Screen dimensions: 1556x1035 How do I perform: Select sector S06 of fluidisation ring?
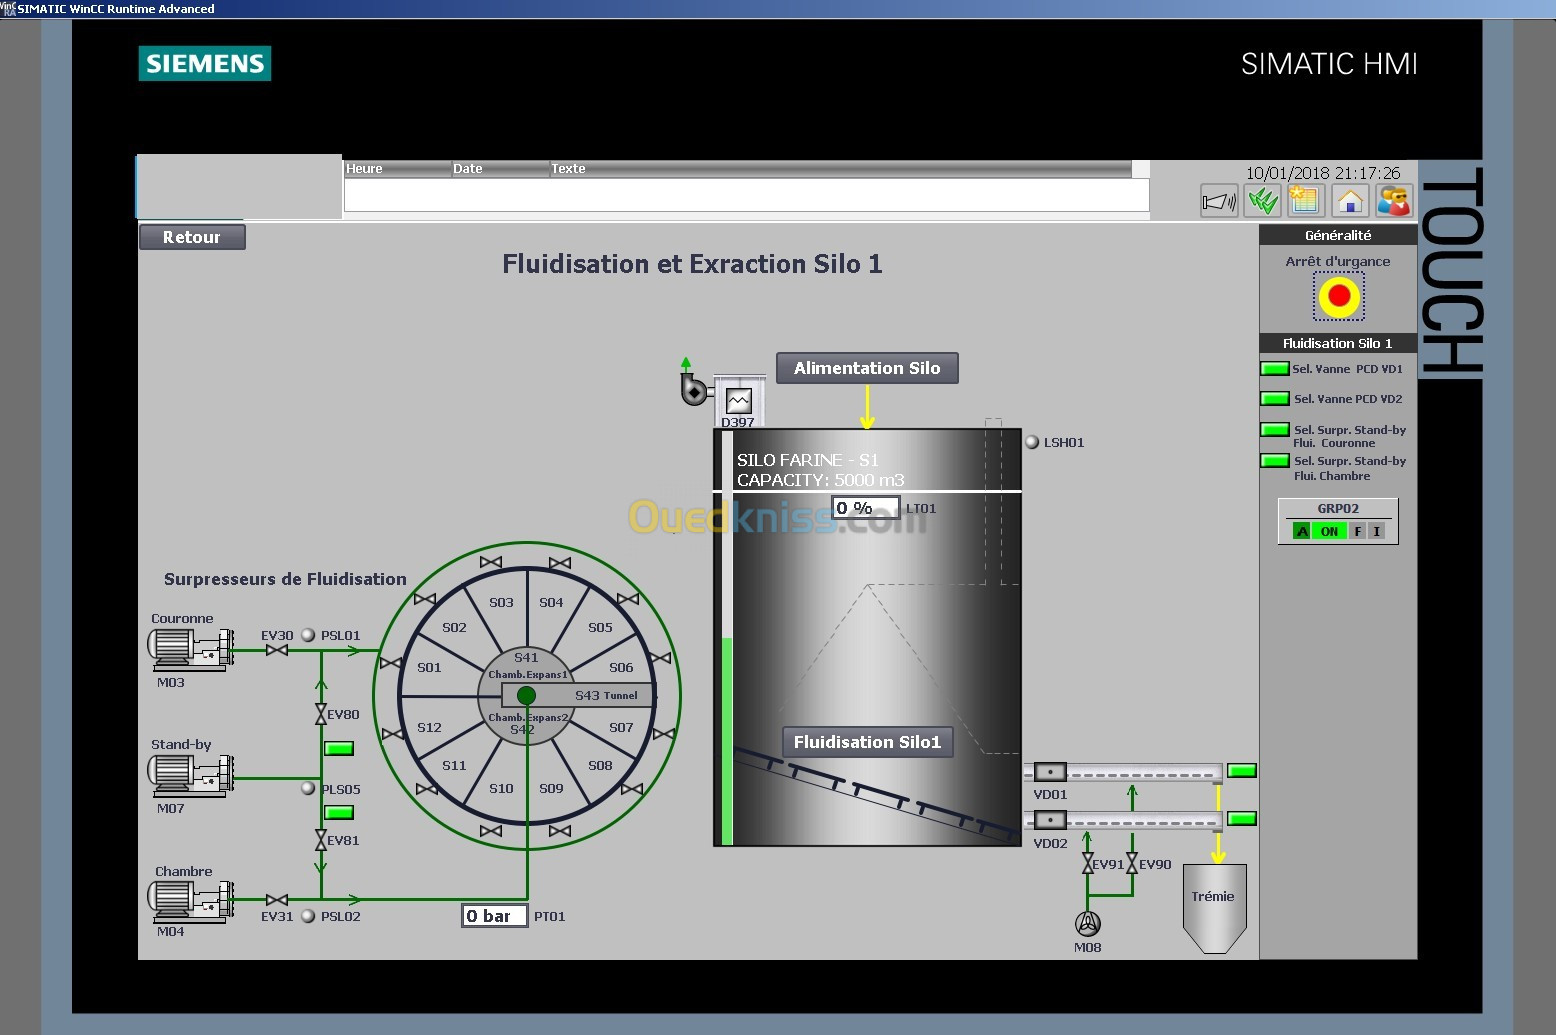point(621,667)
